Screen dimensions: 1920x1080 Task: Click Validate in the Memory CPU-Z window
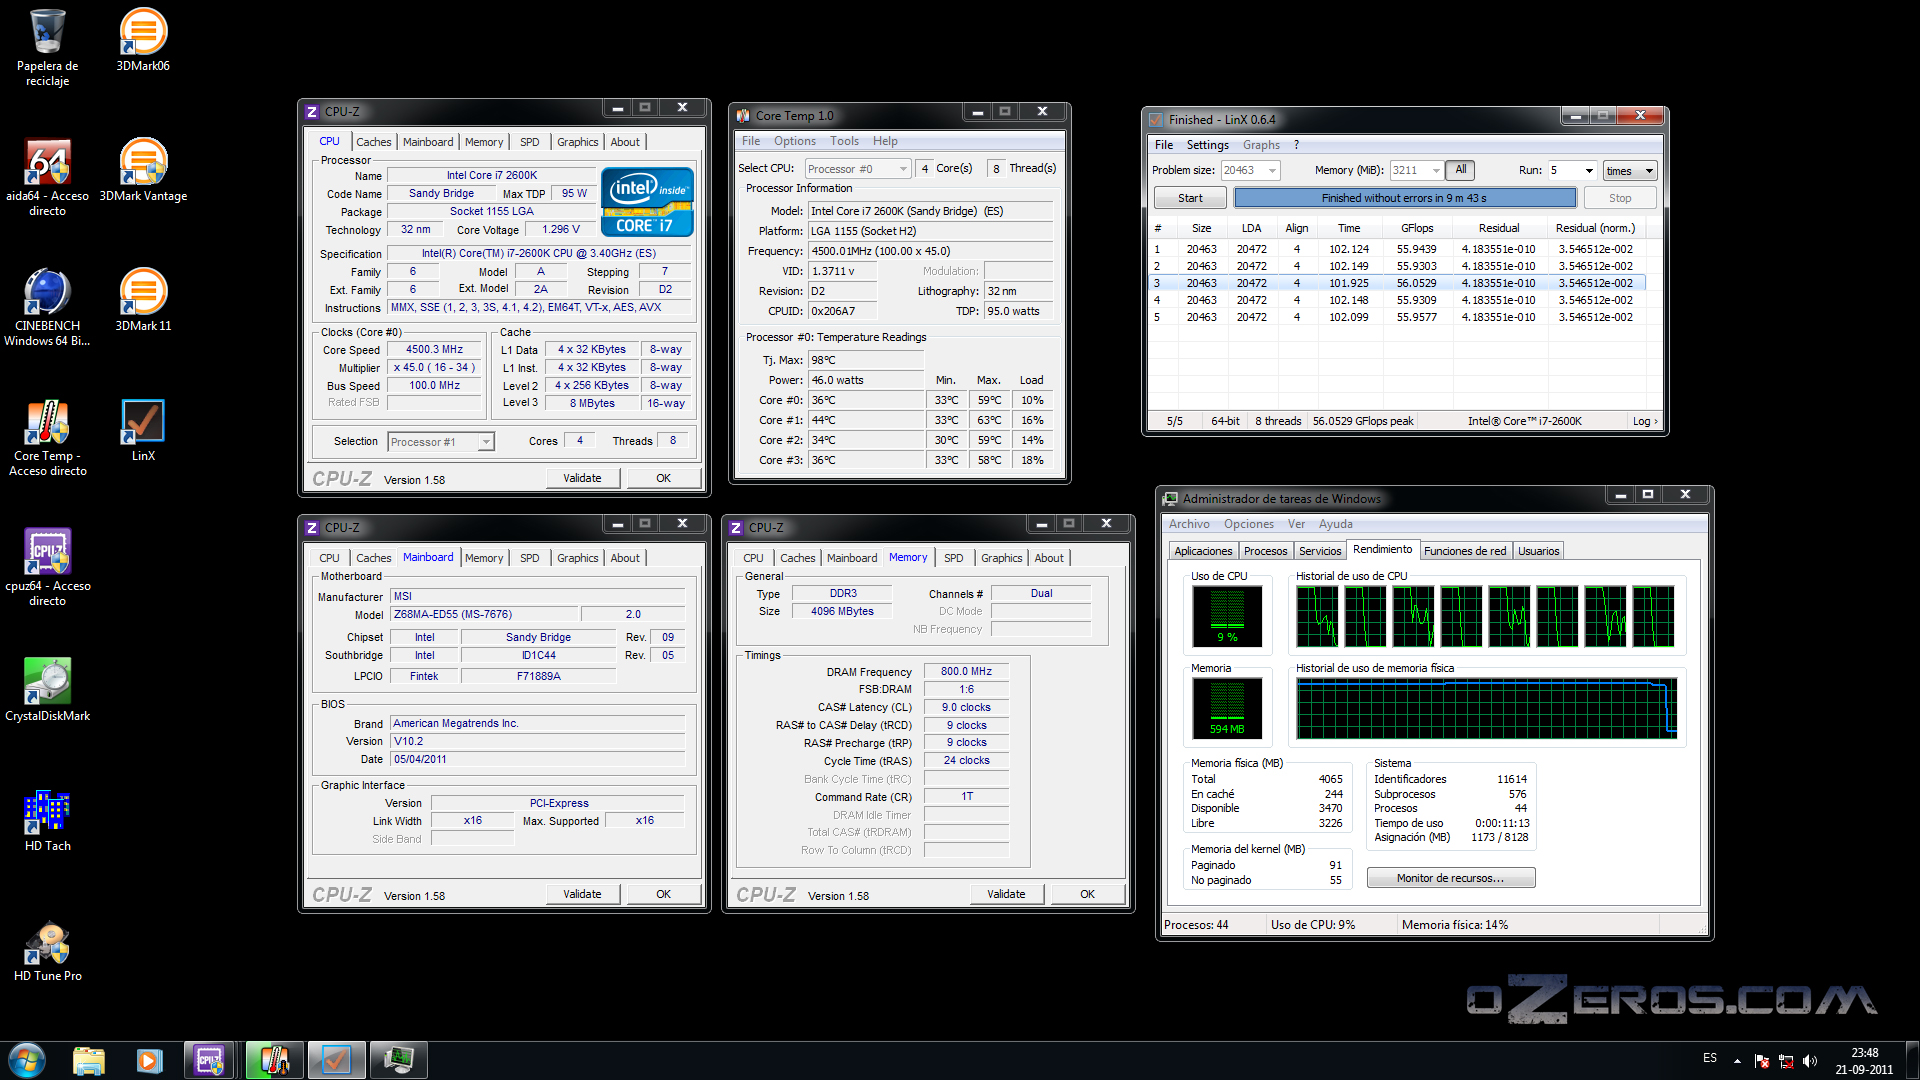1006,894
